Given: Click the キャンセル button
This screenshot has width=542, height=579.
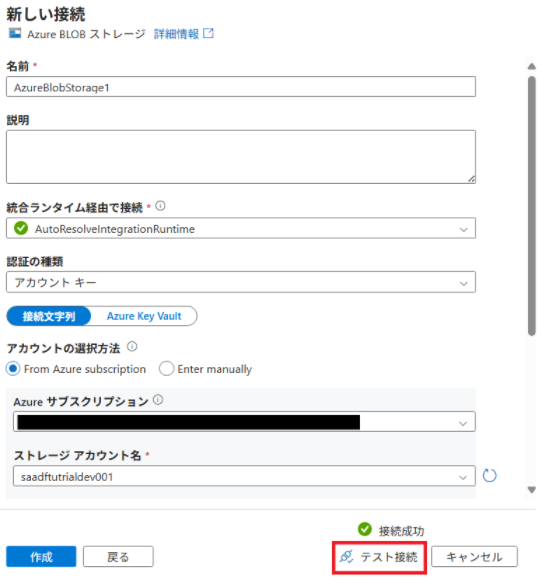Looking at the screenshot, I should point(474,556).
